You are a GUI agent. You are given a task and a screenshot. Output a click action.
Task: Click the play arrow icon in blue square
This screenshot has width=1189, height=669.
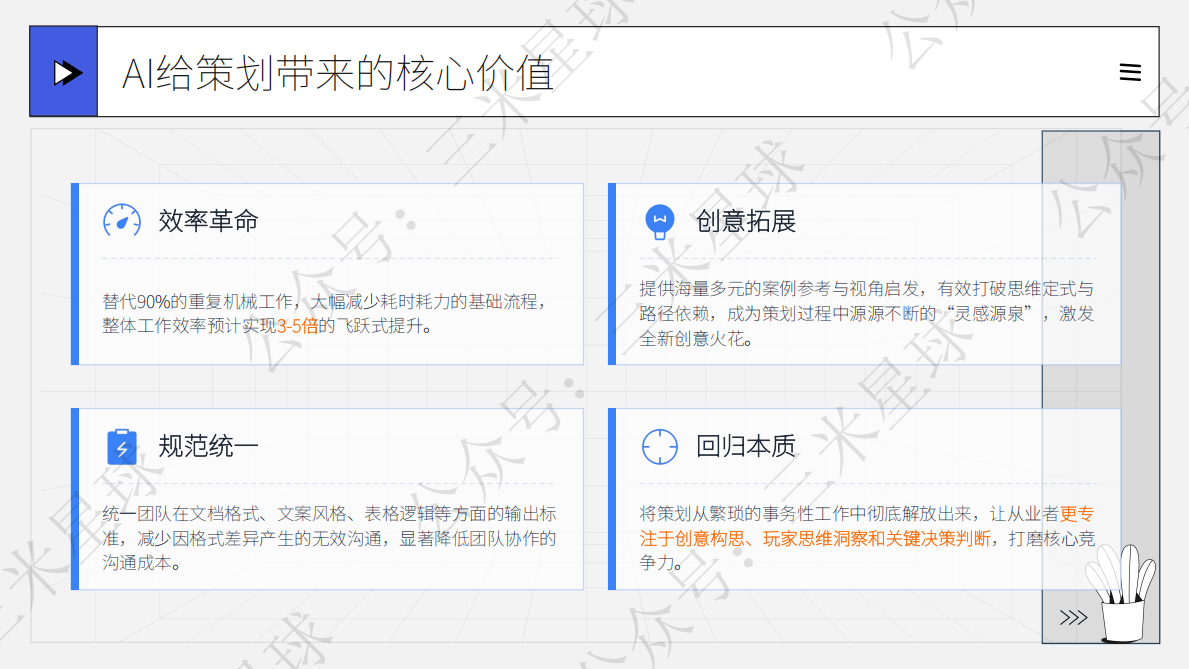[67, 73]
